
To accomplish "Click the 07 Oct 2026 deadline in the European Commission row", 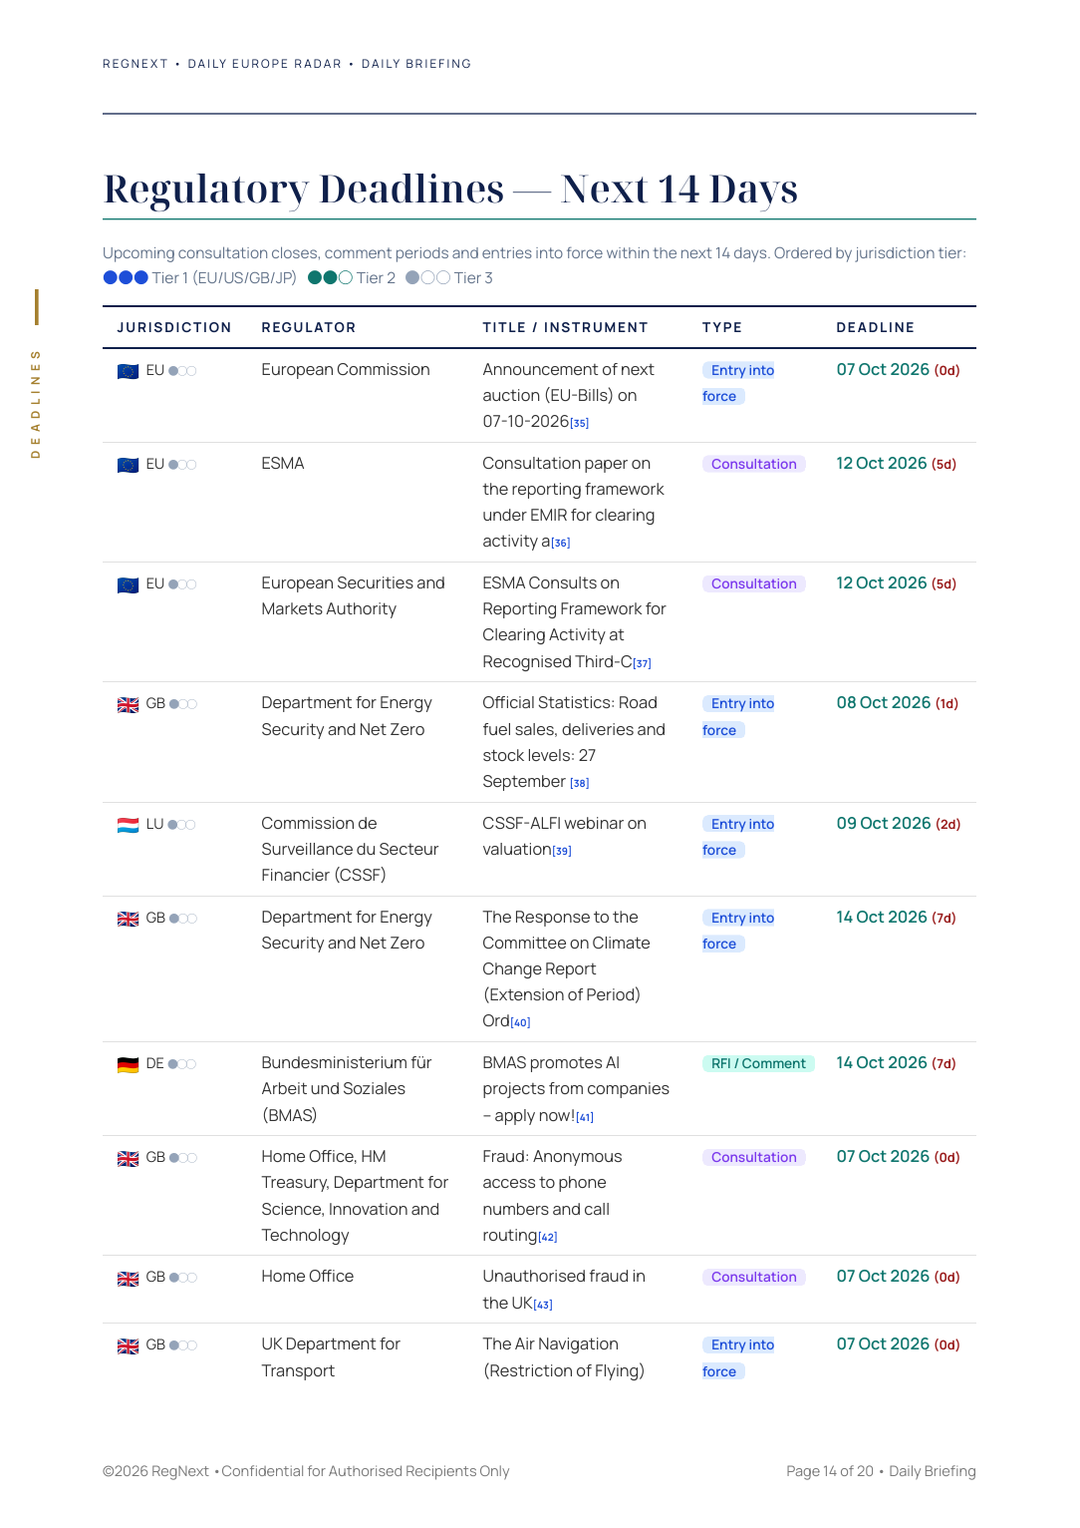I will point(898,370).
